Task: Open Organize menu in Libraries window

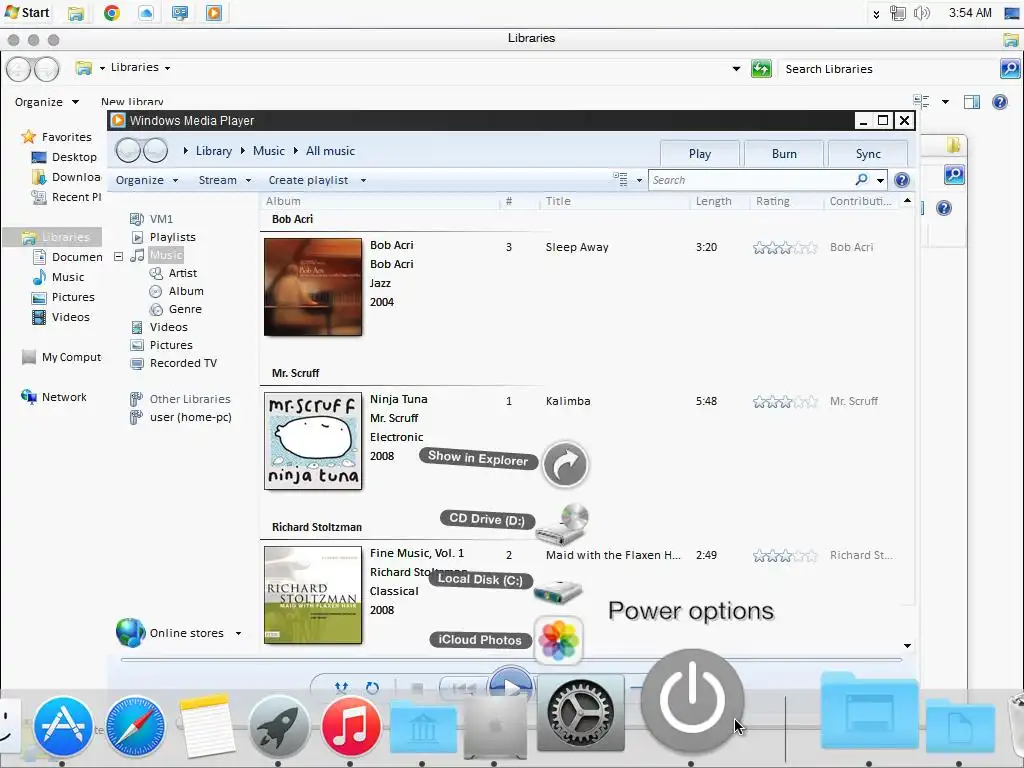Action: (x=46, y=102)
